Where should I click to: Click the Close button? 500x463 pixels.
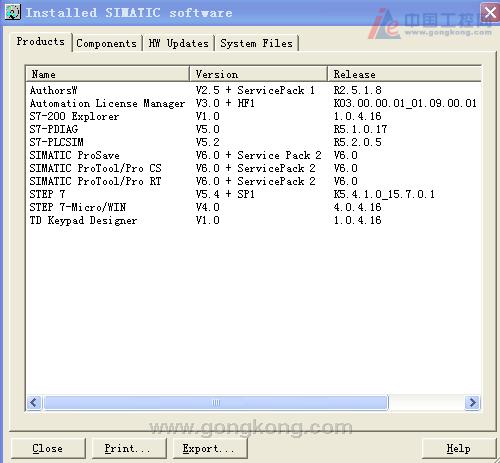tap(48, 448)
